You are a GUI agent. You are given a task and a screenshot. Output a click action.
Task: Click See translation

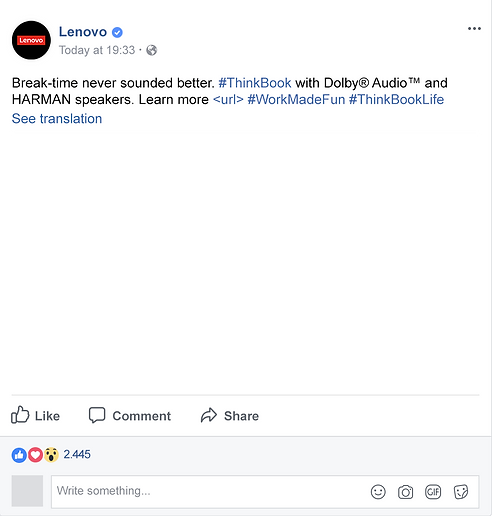pyautogui.click(x=57, y=119)
